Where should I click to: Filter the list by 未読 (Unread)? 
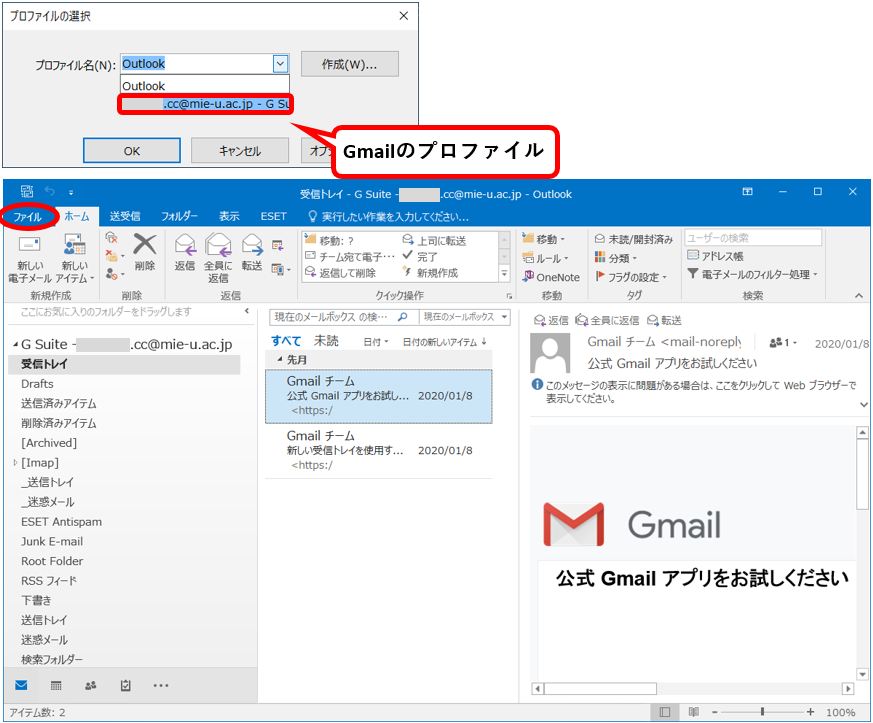pyautogui.click(x=326, y=341)
